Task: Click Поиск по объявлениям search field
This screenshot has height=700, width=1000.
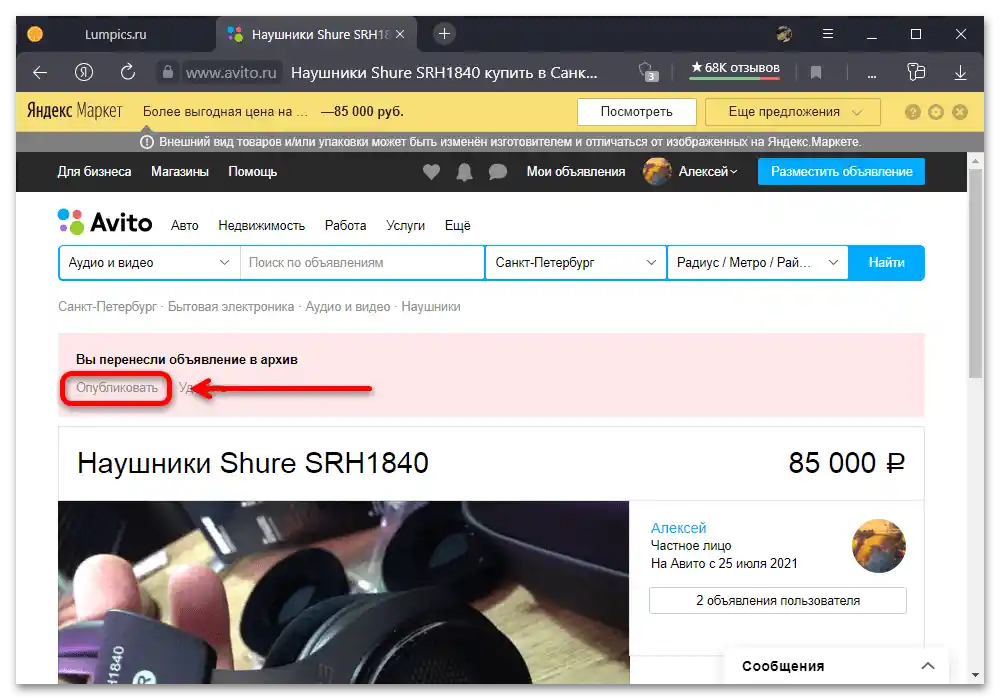Action: [x=362, y=263]
